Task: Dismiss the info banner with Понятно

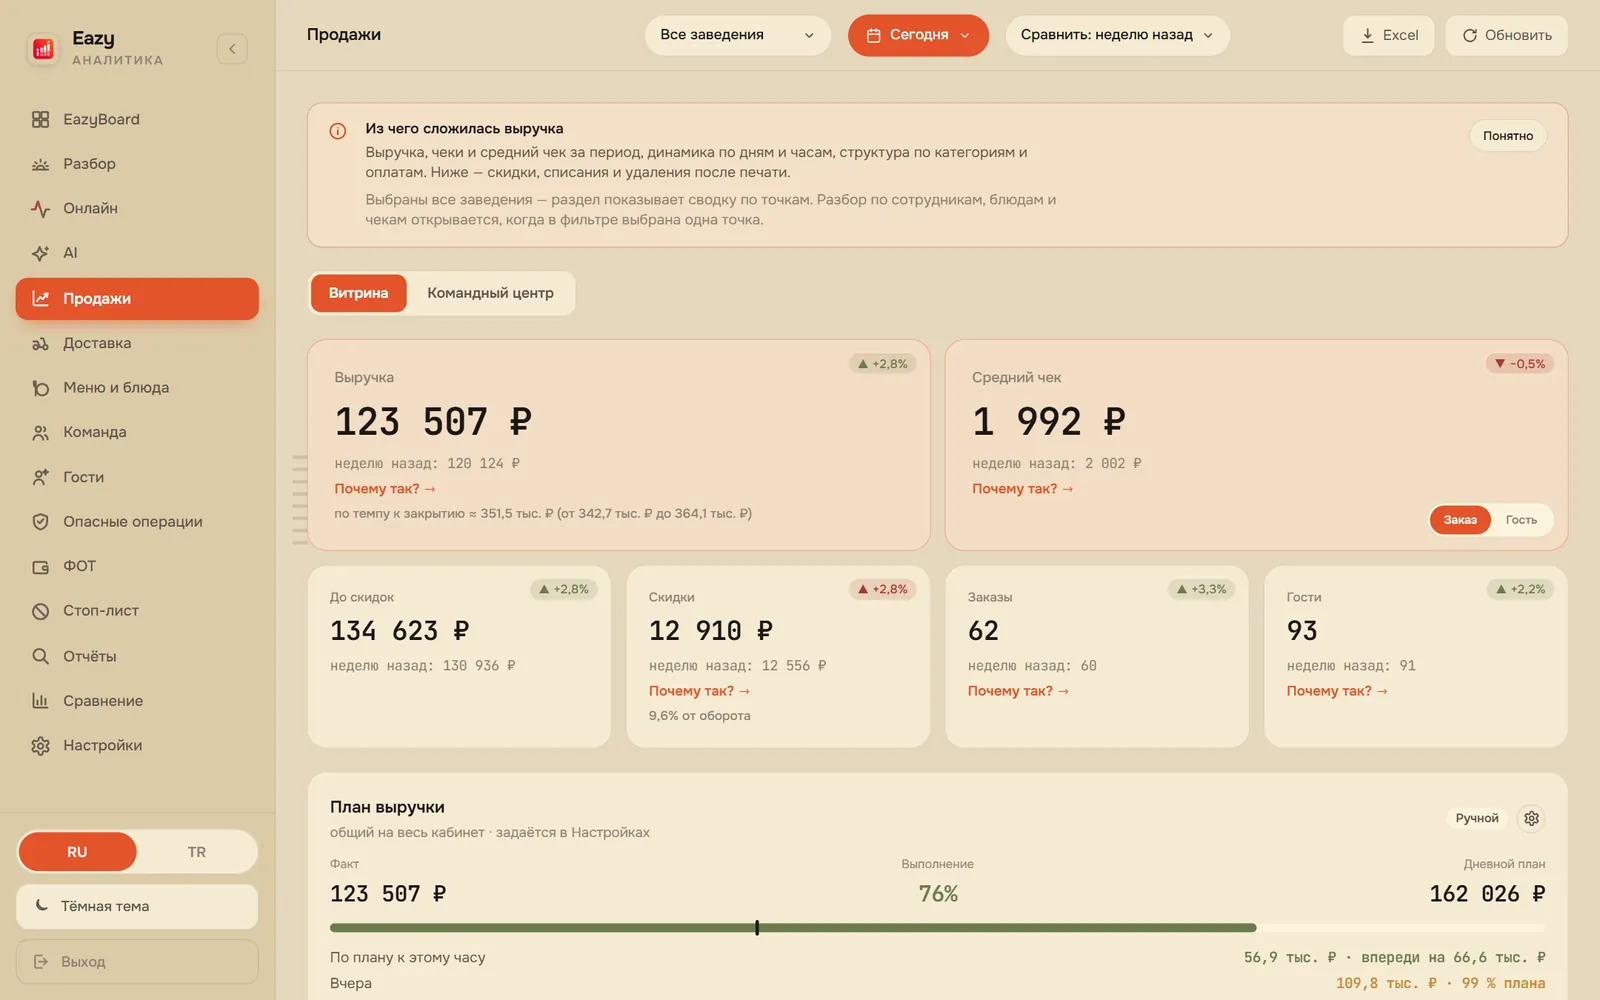Action: [x=1508, y=136]
